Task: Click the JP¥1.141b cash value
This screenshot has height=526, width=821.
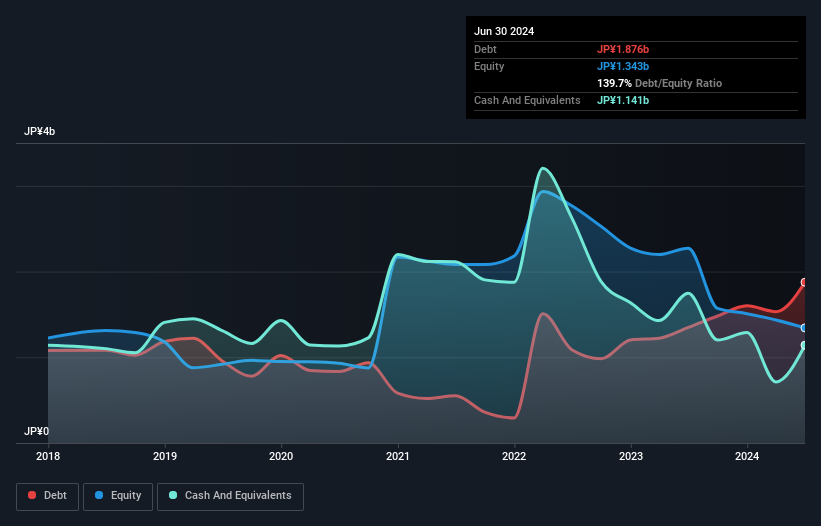Action: click(623, 100)
